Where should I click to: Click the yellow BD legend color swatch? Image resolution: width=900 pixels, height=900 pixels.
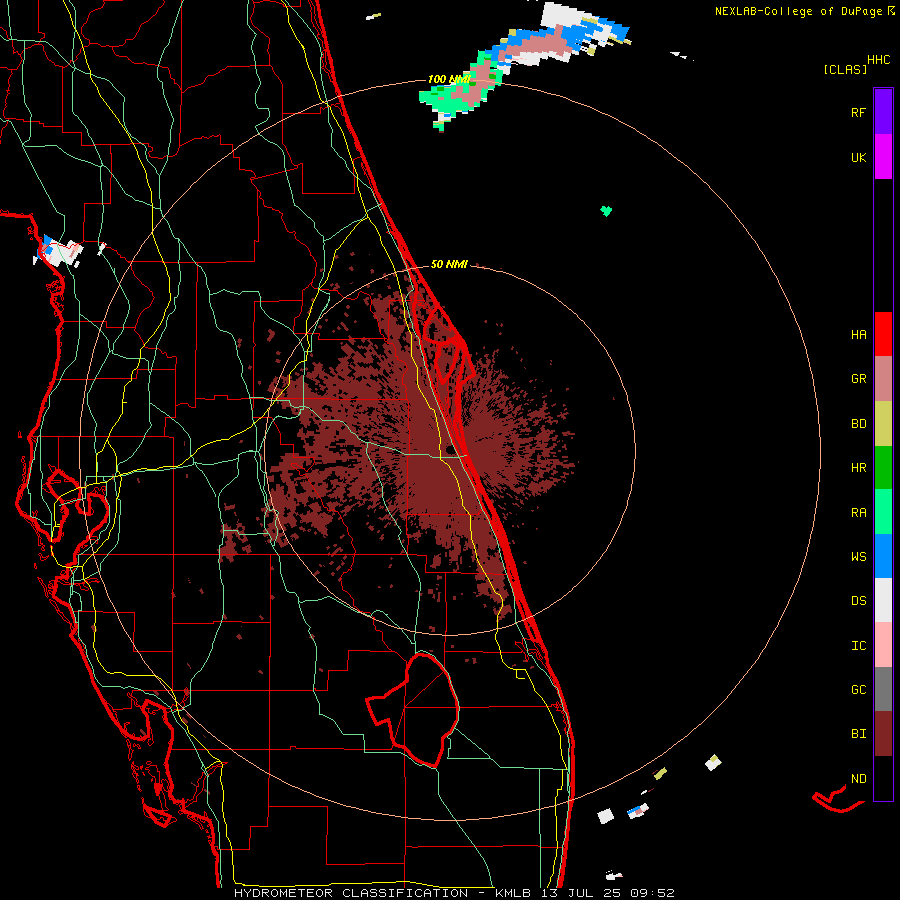pyautogui.click(x=883, y=424)
